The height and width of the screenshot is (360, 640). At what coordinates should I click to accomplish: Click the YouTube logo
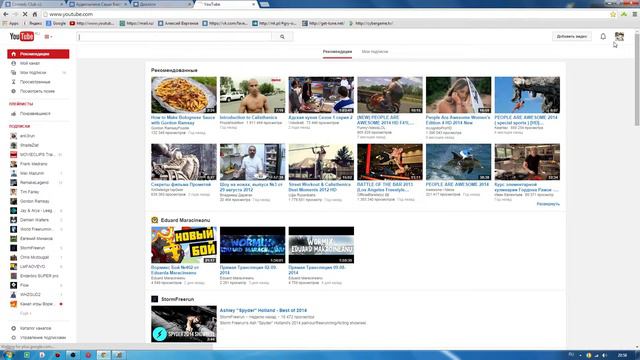pos(22,36)
